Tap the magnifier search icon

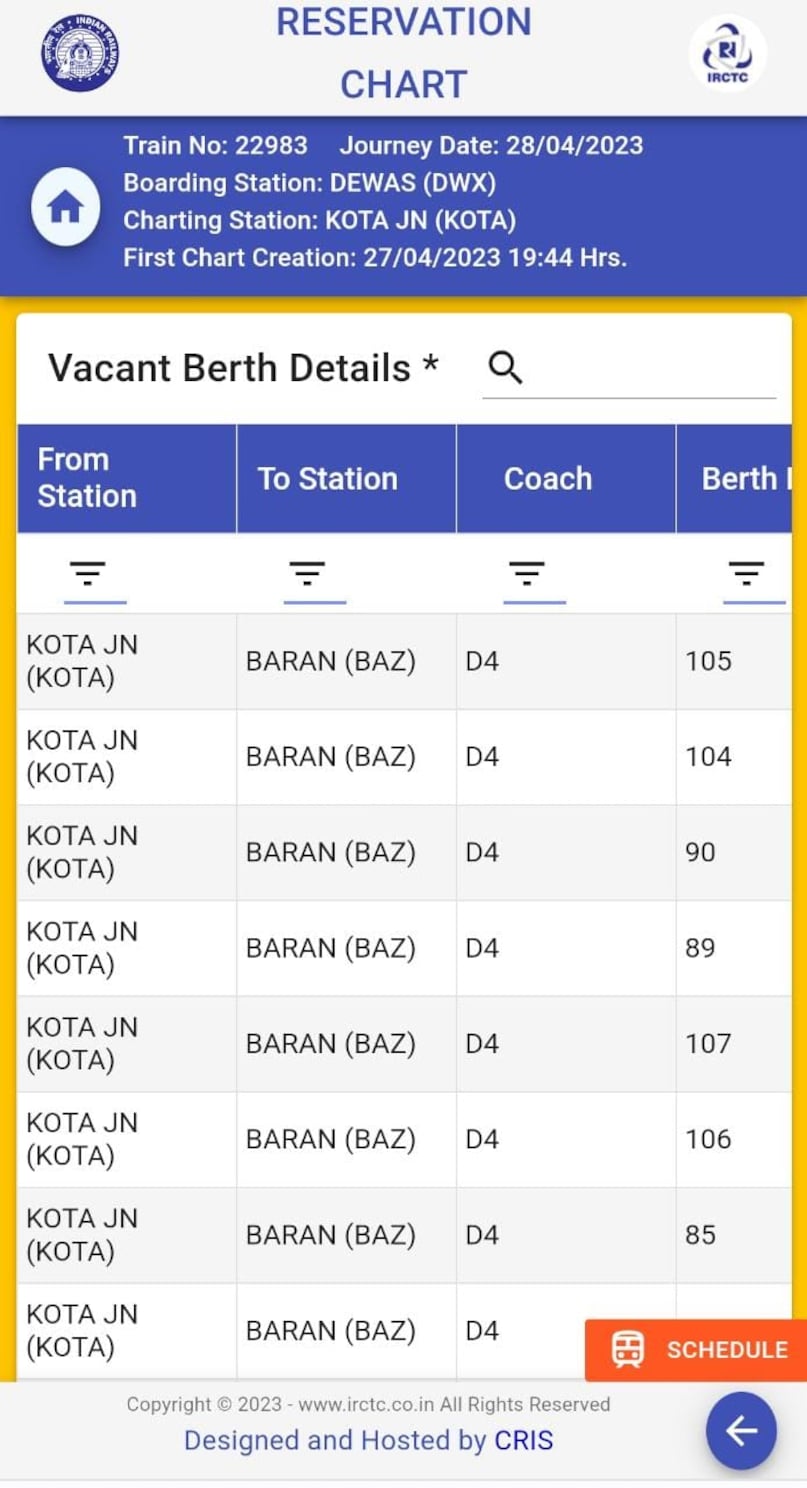click(x=505, y=368)
